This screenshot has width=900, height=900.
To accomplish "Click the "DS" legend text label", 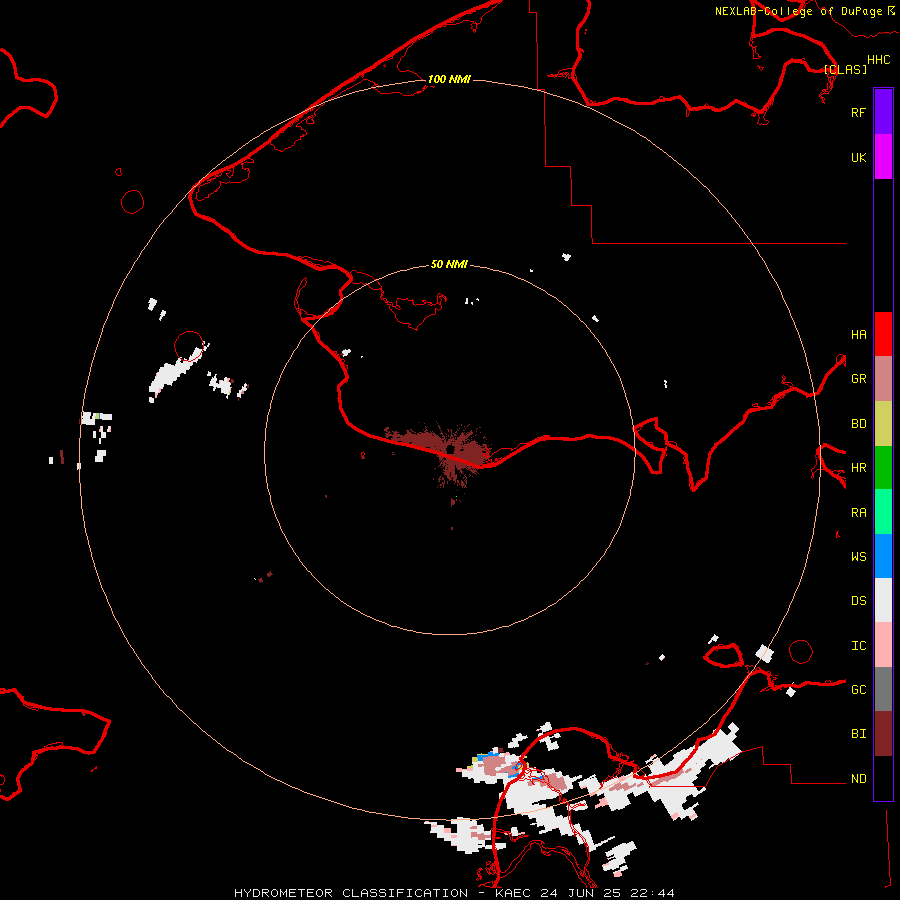I will [x=858, y=601].
